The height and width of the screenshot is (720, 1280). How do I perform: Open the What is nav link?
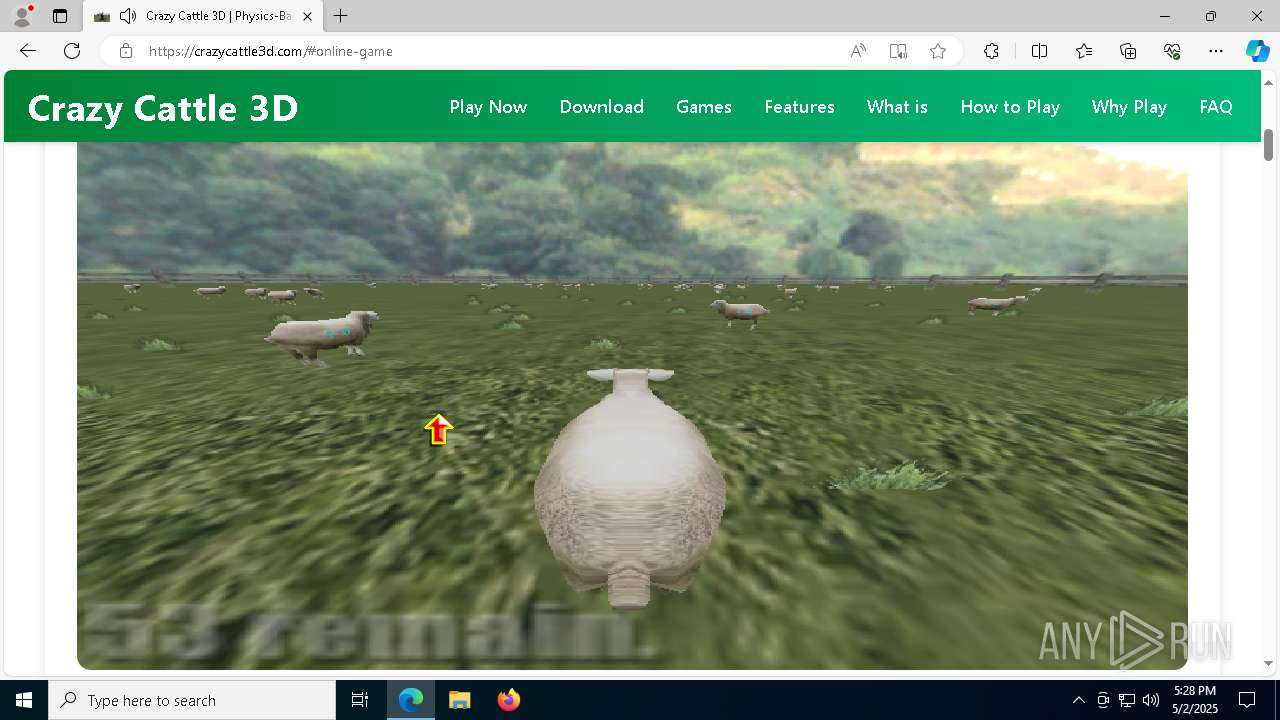897,107
